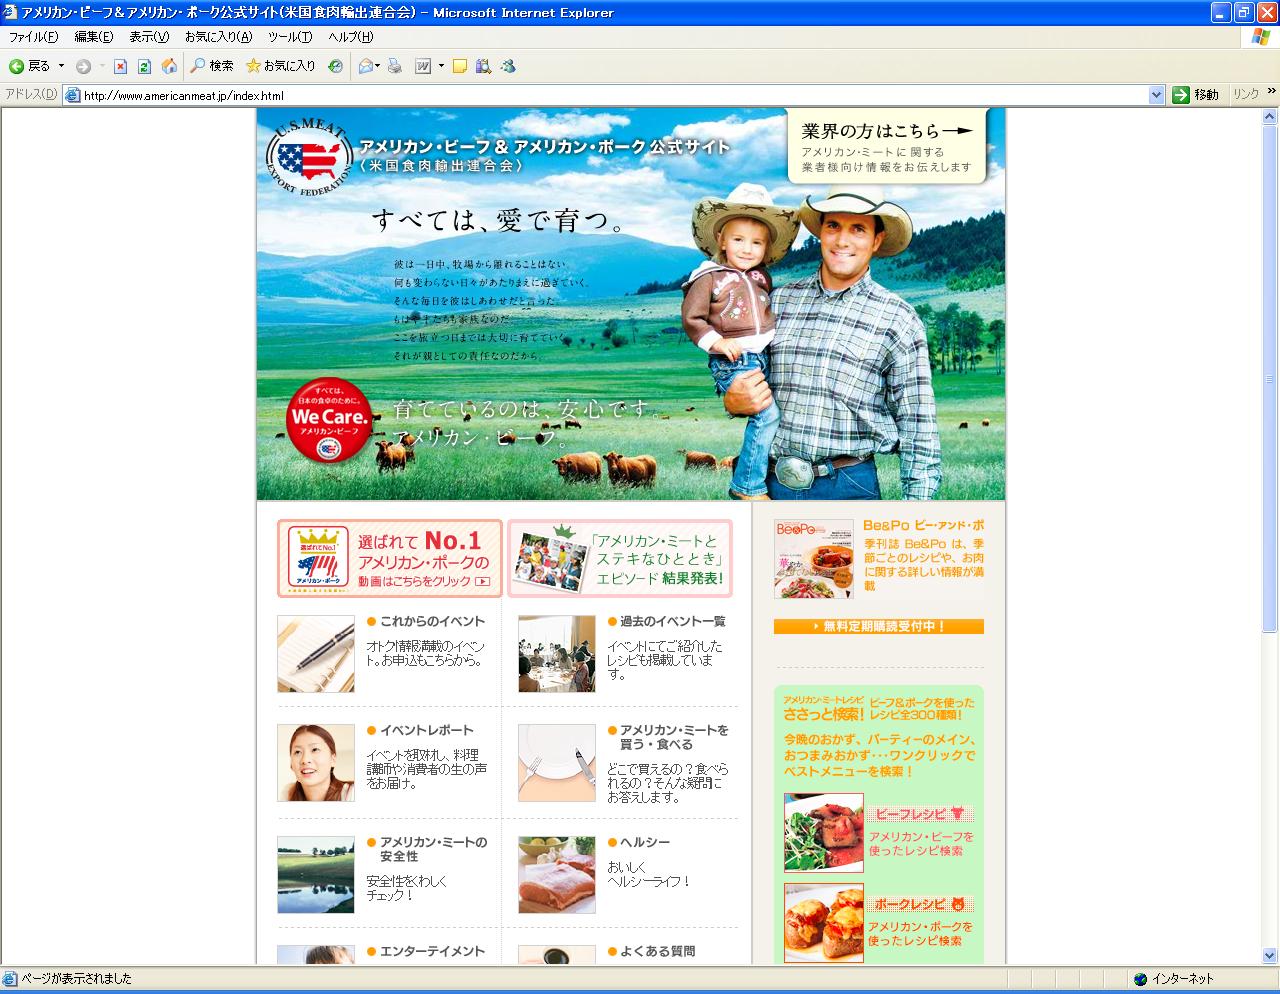Viewport: 1280px width, 994px height.
Task: Expand the Edit button dropdown arrow
Action: 441,66
